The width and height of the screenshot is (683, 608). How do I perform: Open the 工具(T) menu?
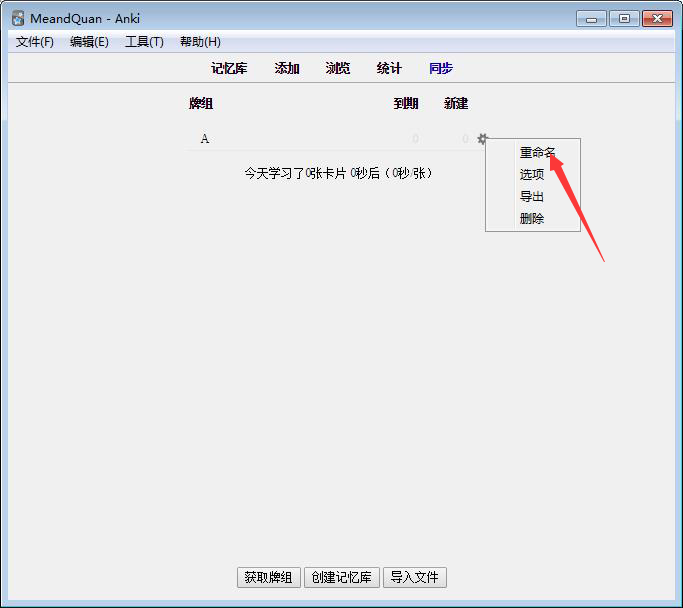(x=144, y=42)
